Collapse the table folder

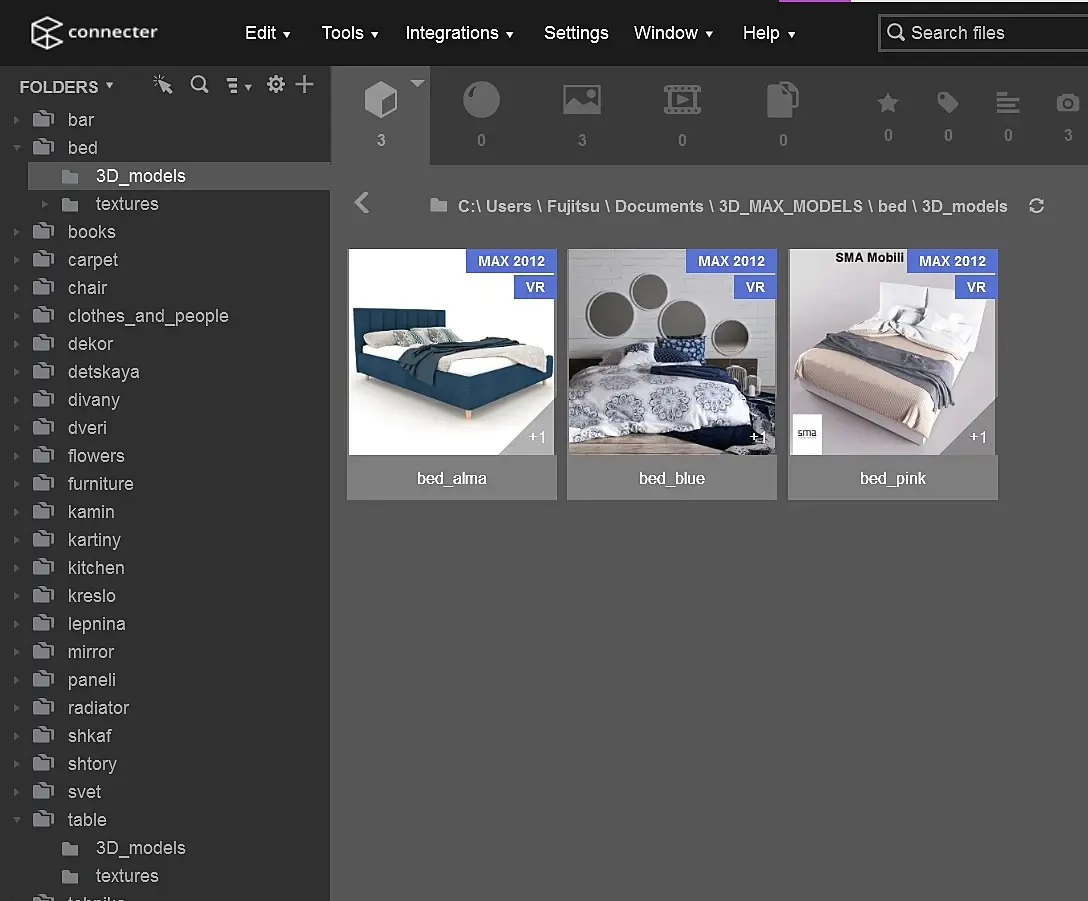coord(17,820)
